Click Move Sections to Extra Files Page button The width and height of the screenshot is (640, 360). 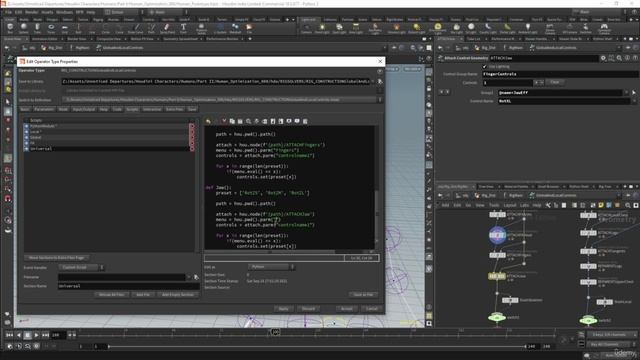[57, 258]
